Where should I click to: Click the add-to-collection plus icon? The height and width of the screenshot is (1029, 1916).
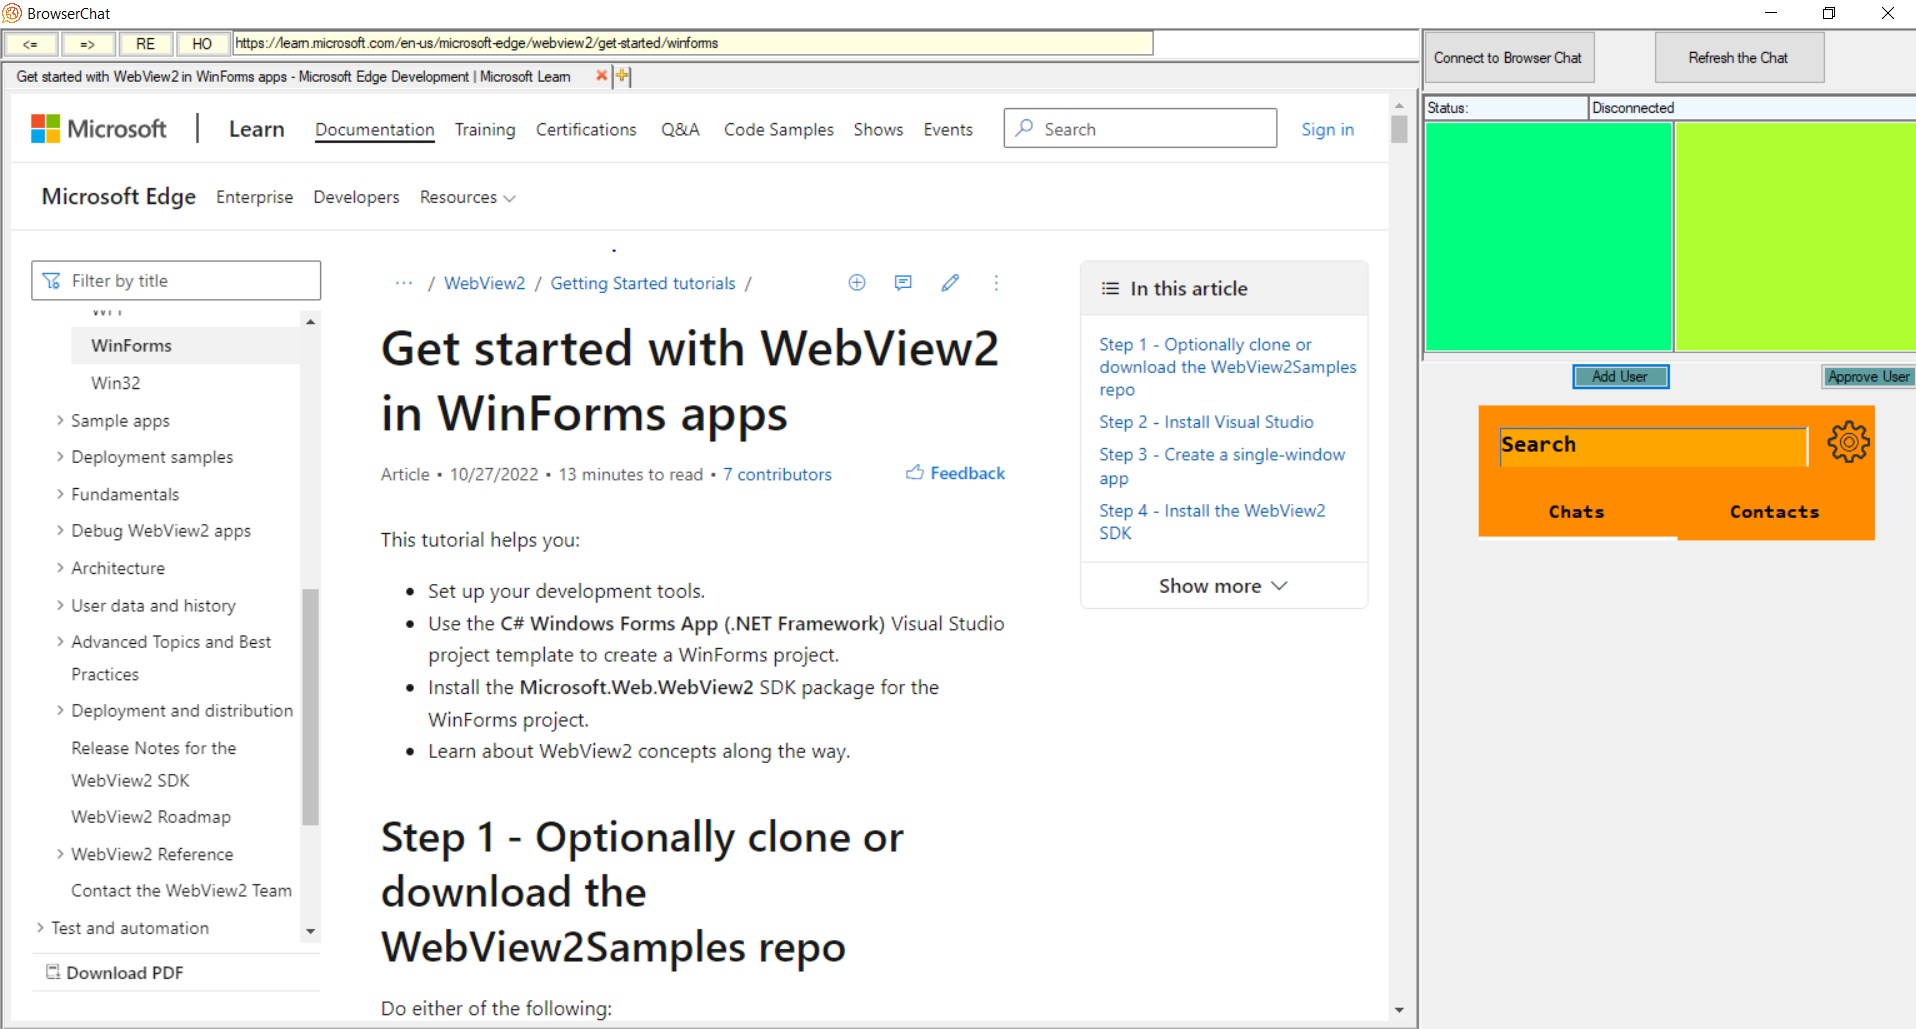click(856, 283)
